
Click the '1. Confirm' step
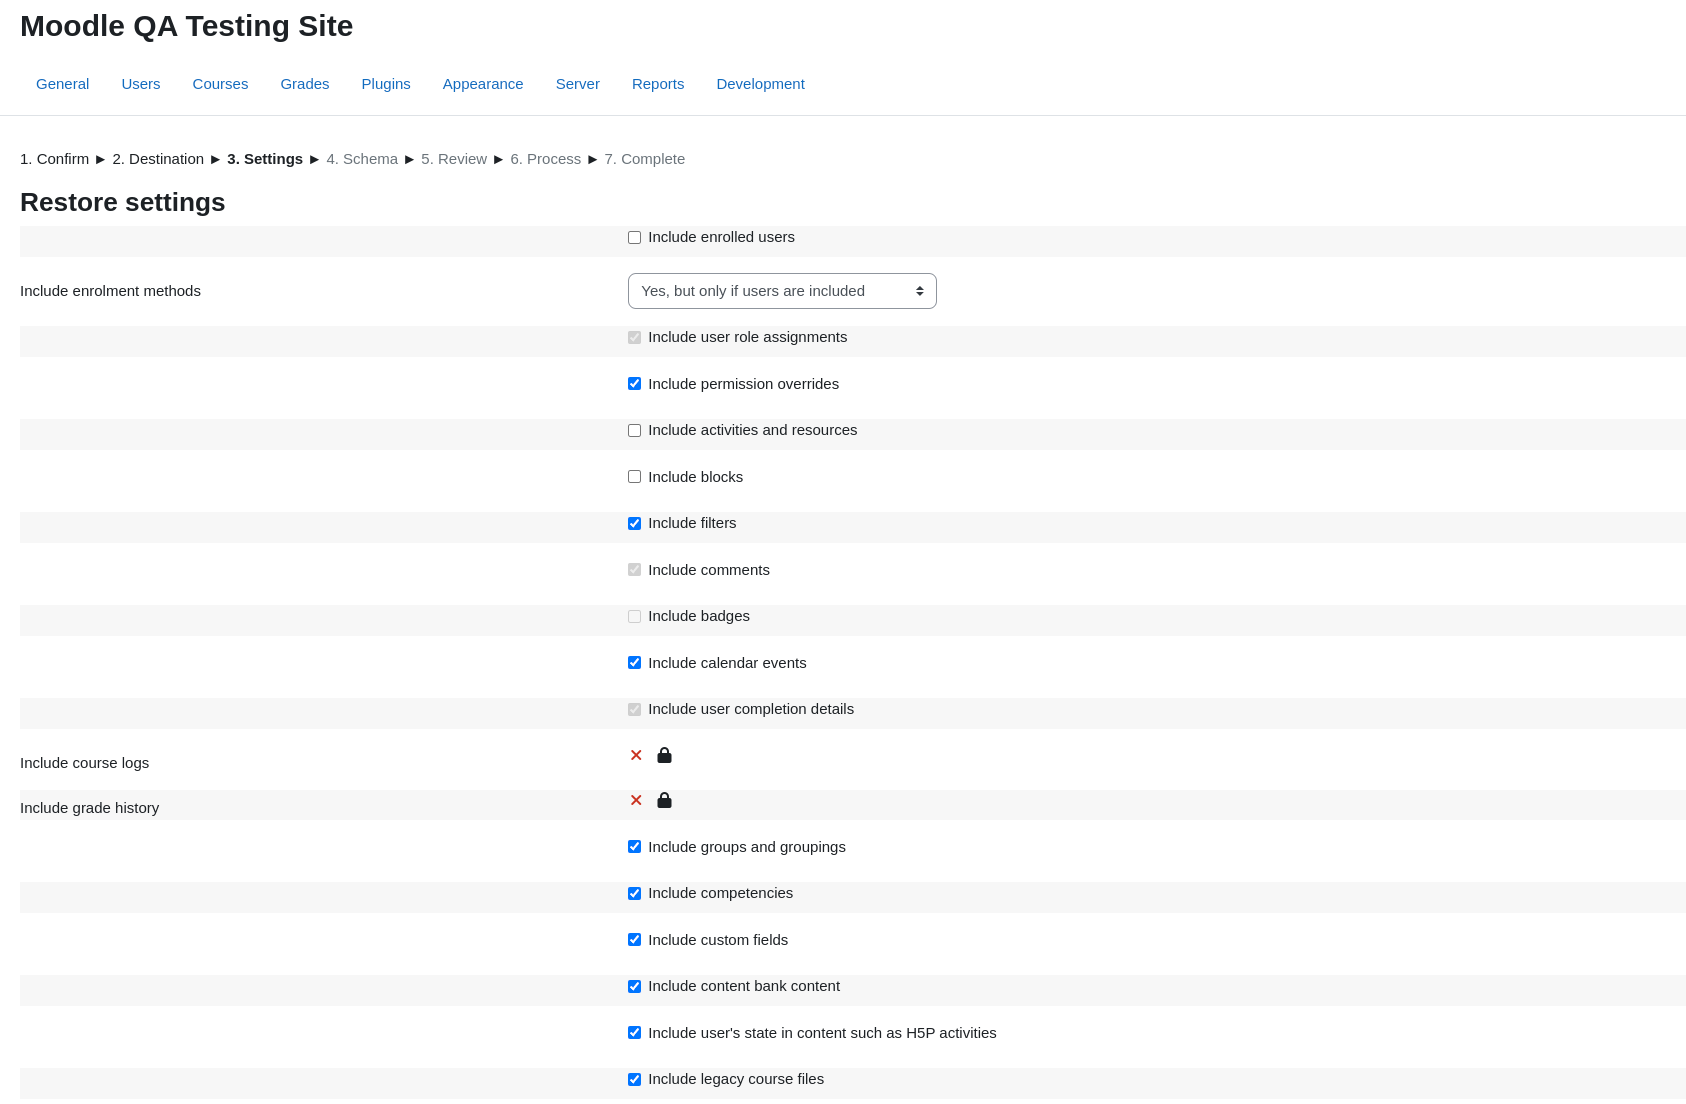[x=54, y=159]
